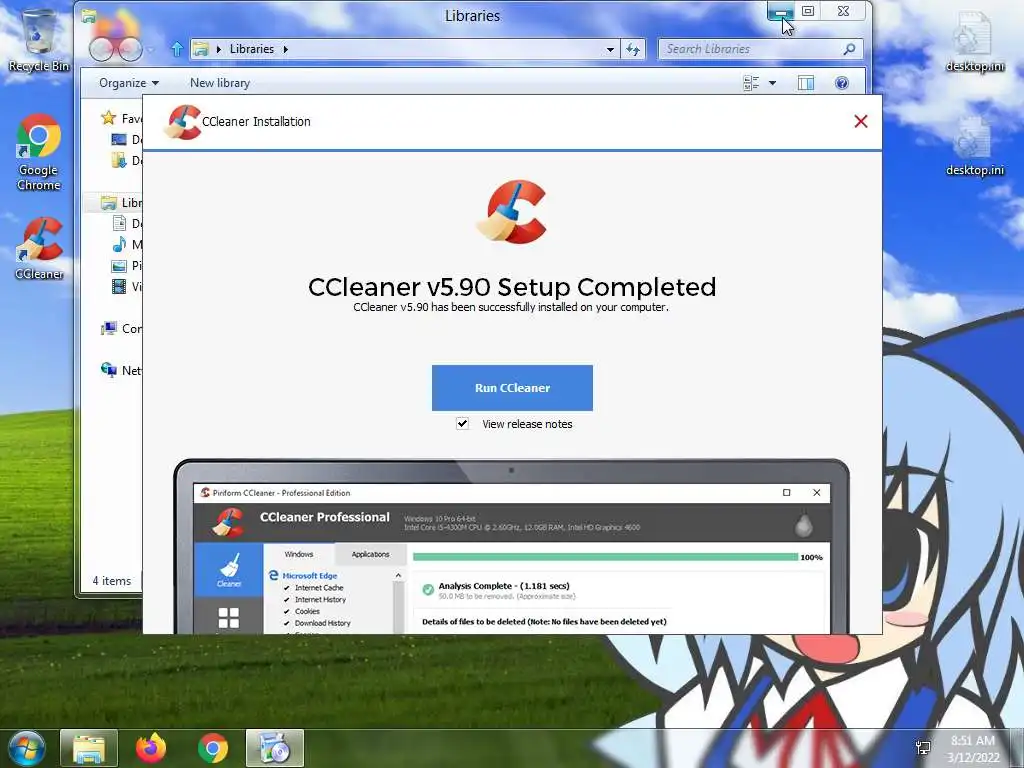This screenshot has width=1024, height=768.
Task: Show the taskbar clock and date
Action: pyautogui.click(x=973, y=748)
